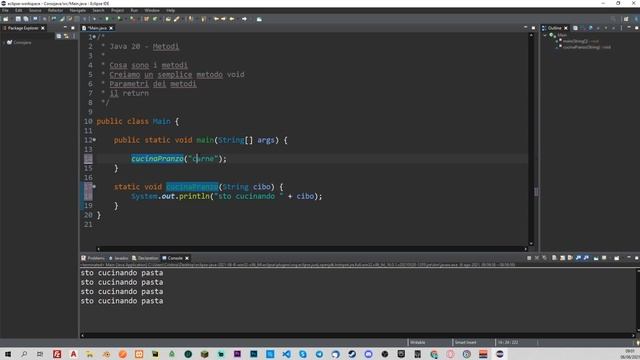Screen dimensions: 640x360
Task: Fold the cucinaPranzo method at line 17
Action: pos(94,187)
